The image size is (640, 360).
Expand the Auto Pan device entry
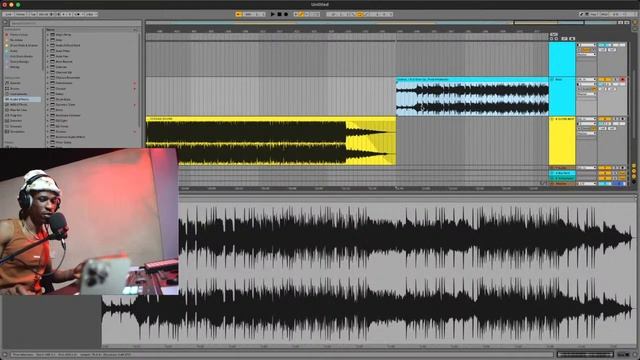point(48,56)
